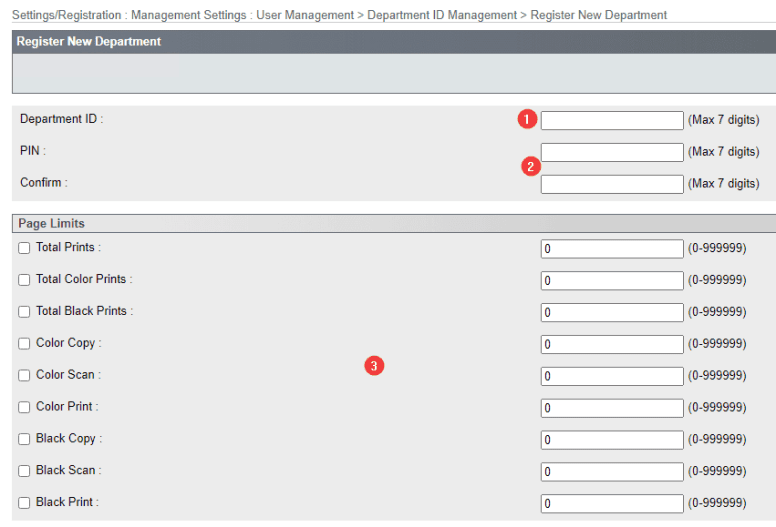776x527 pixels.
Task: Select the Color Print checkbox
Action: click(24, 408)
